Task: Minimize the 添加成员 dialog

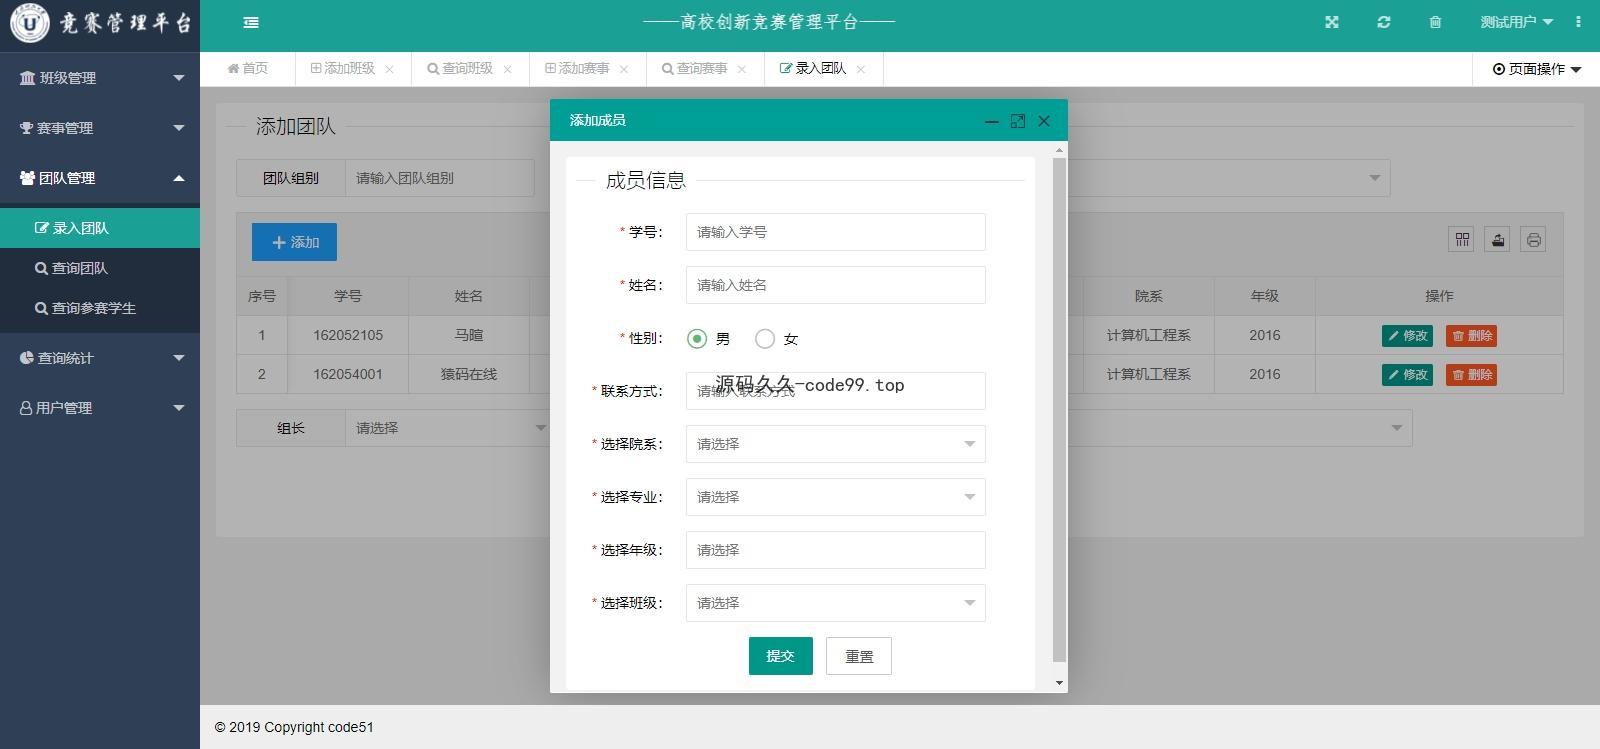Action: coord(992,121)
